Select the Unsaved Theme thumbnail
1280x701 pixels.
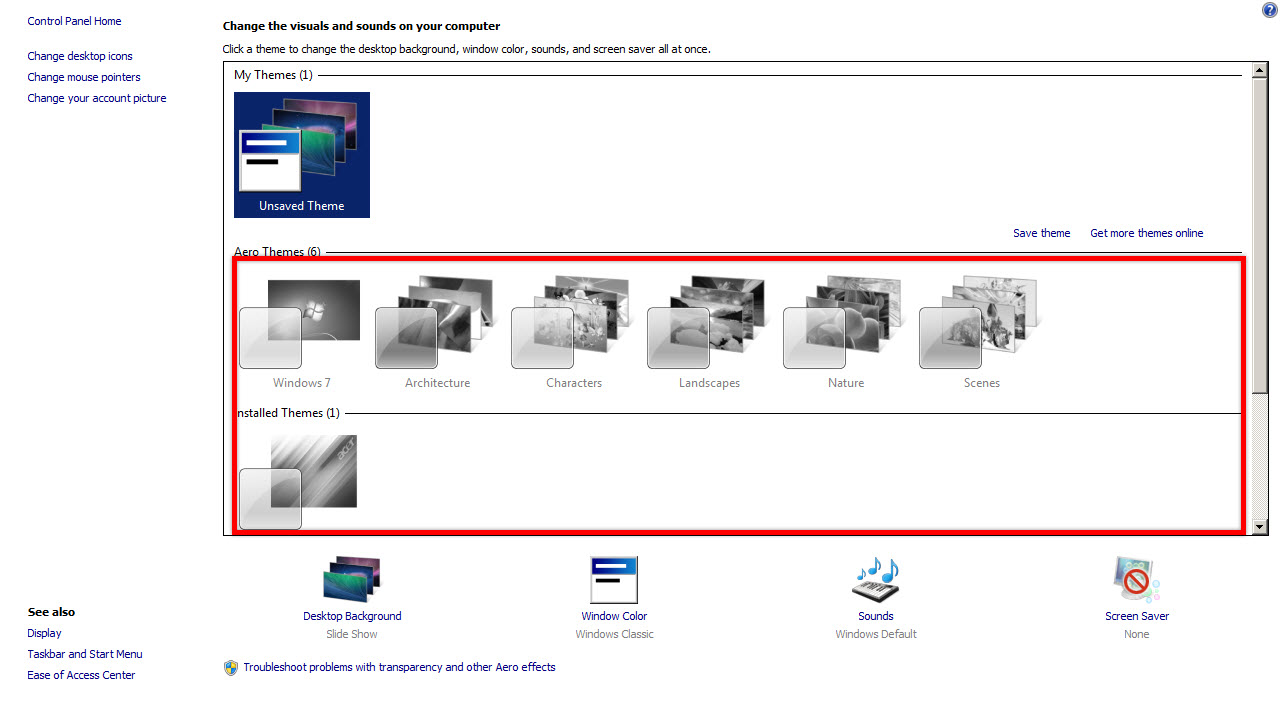302,155
